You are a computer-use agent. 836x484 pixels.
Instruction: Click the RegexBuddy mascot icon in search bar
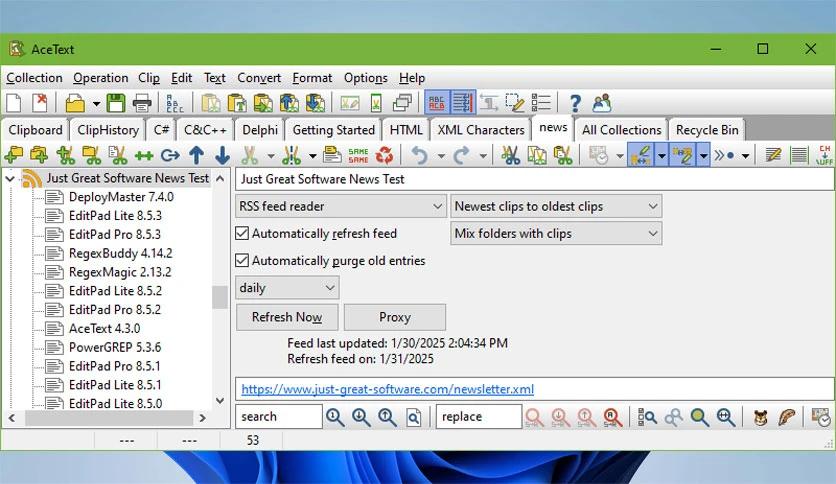click(761, 417)
